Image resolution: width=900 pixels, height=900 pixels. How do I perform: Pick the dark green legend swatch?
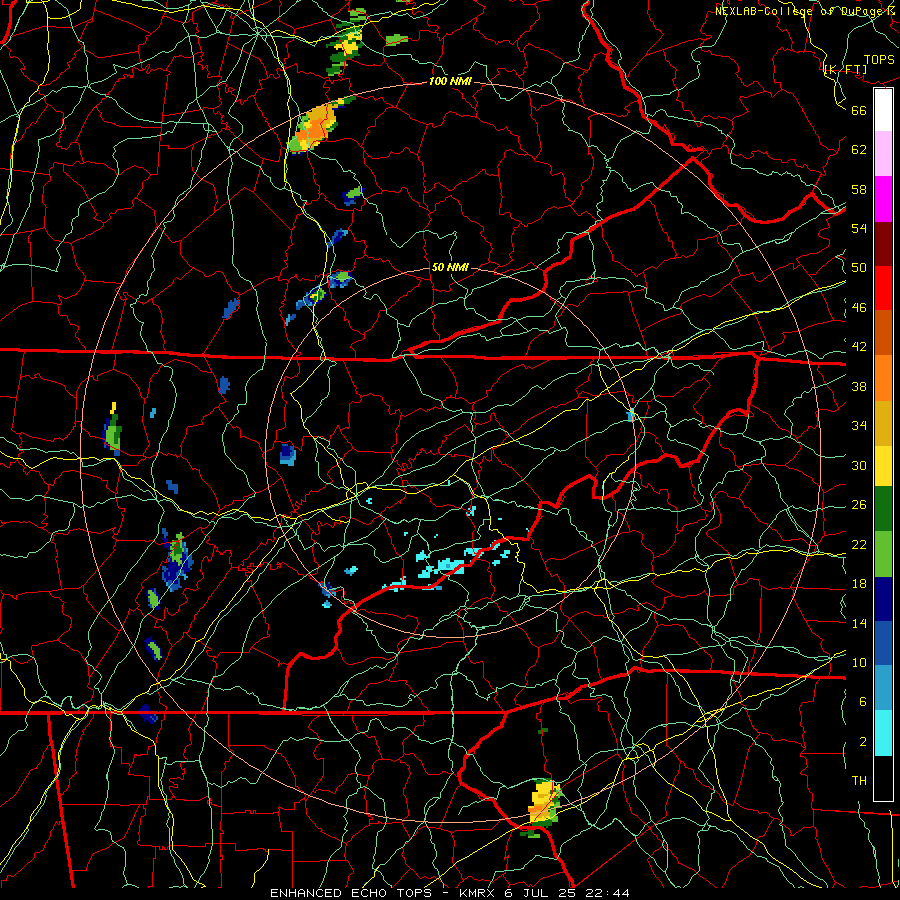(x=883, y=508)
